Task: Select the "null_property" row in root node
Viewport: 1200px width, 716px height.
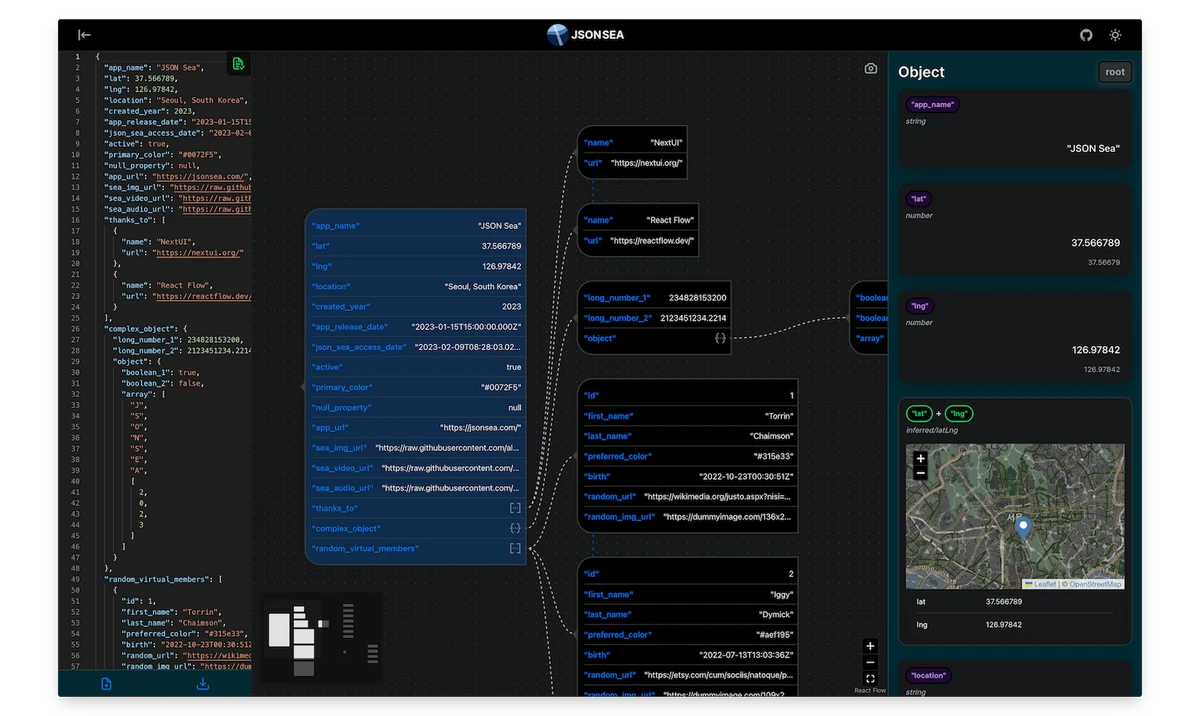Action: (x=415, y=407)
